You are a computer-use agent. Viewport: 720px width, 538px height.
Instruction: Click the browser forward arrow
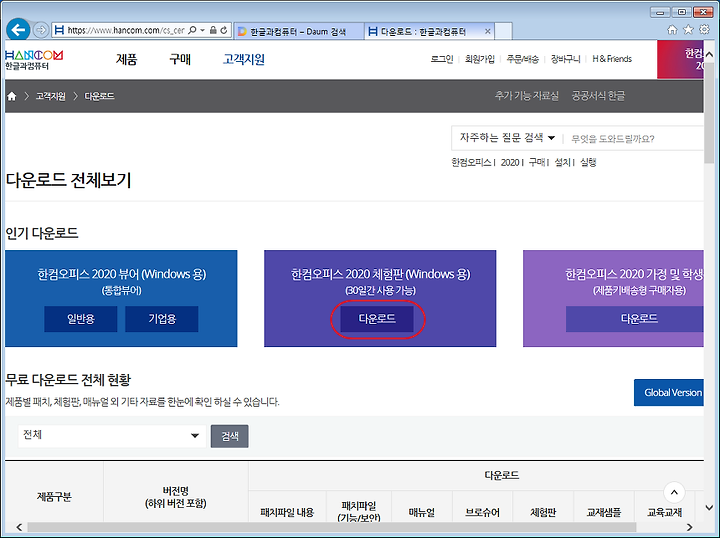click(41, 30)
